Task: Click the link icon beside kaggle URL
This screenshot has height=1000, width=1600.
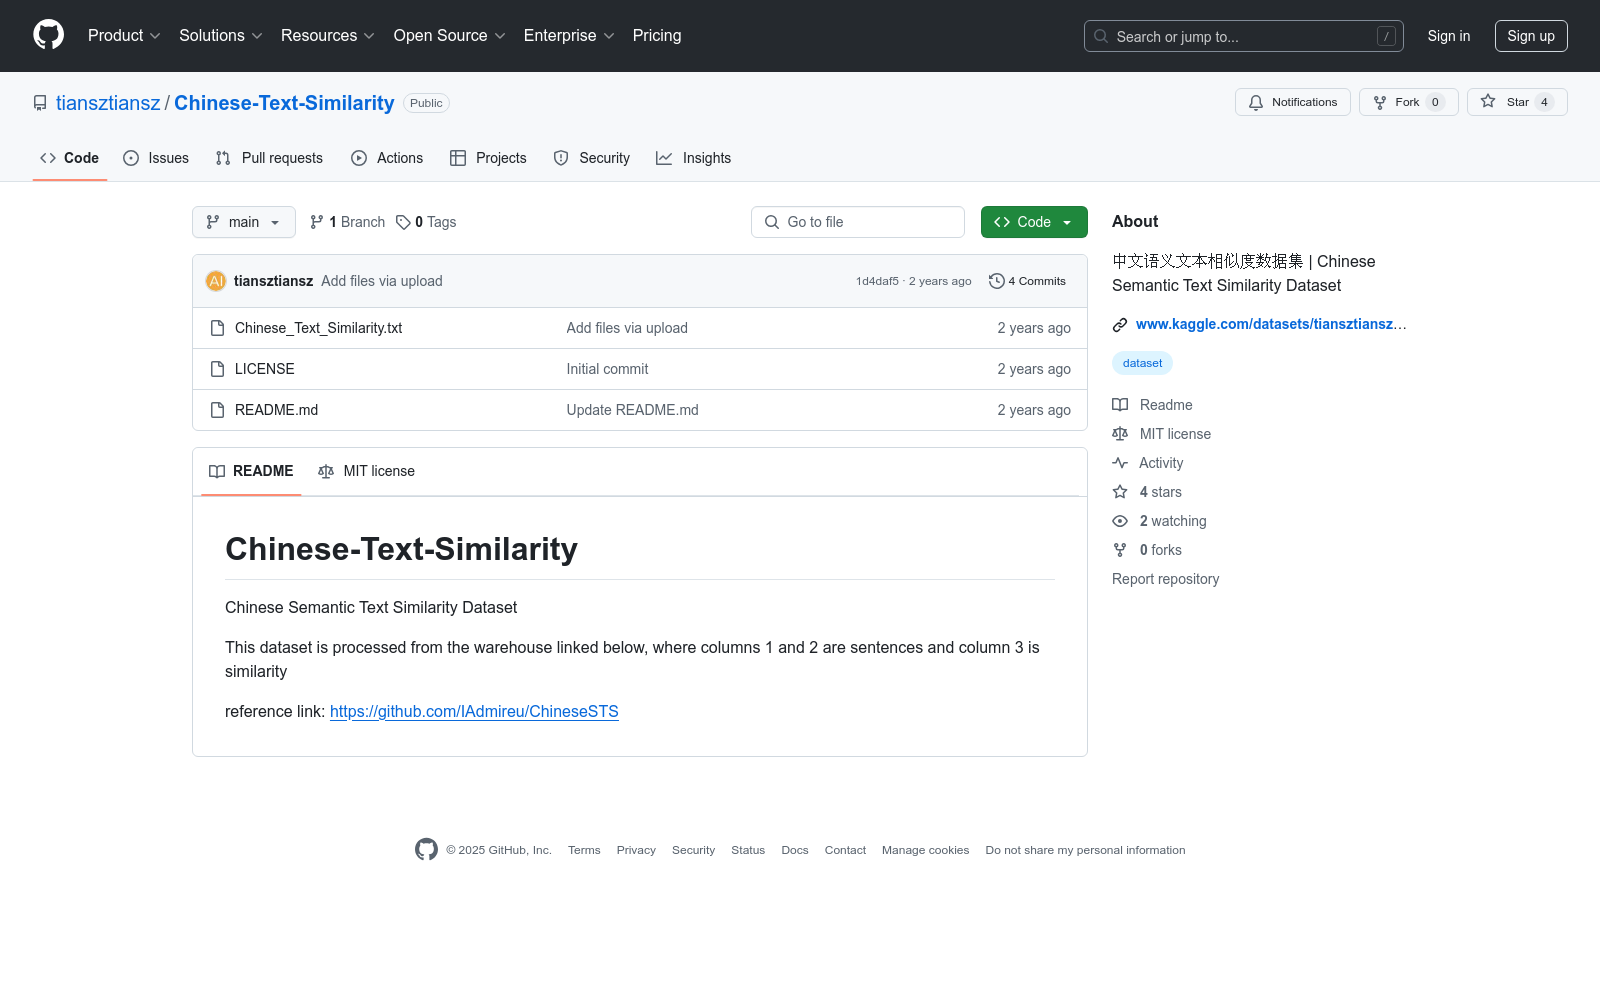Action: 1120,324
